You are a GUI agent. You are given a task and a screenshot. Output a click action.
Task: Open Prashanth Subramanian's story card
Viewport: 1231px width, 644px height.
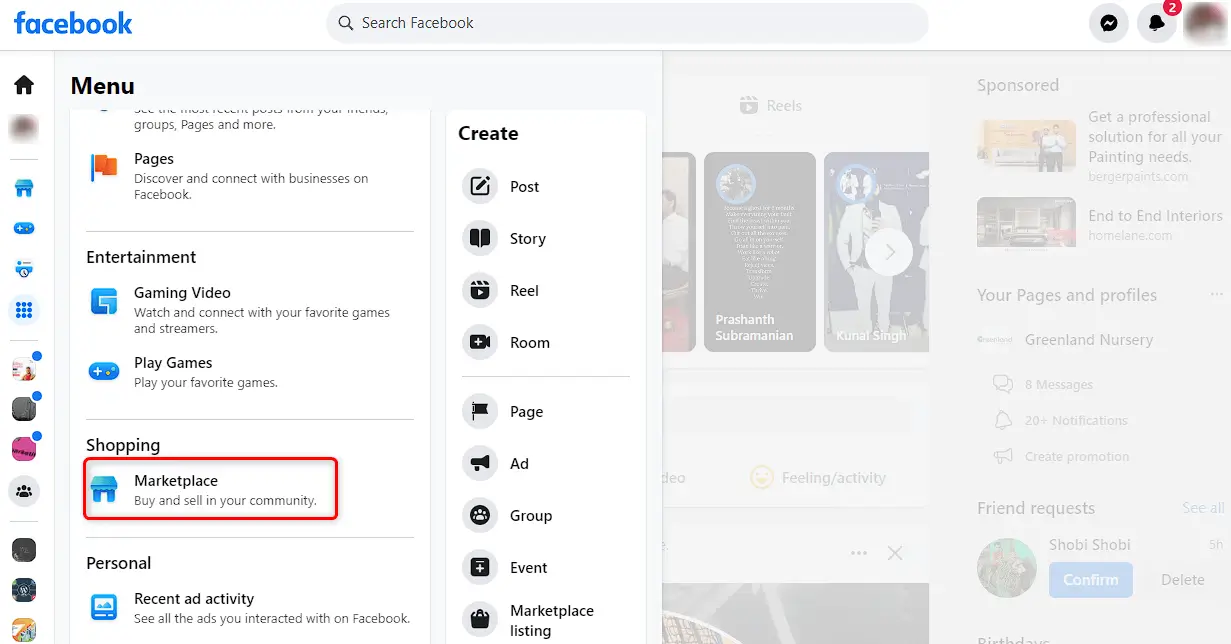760,252
